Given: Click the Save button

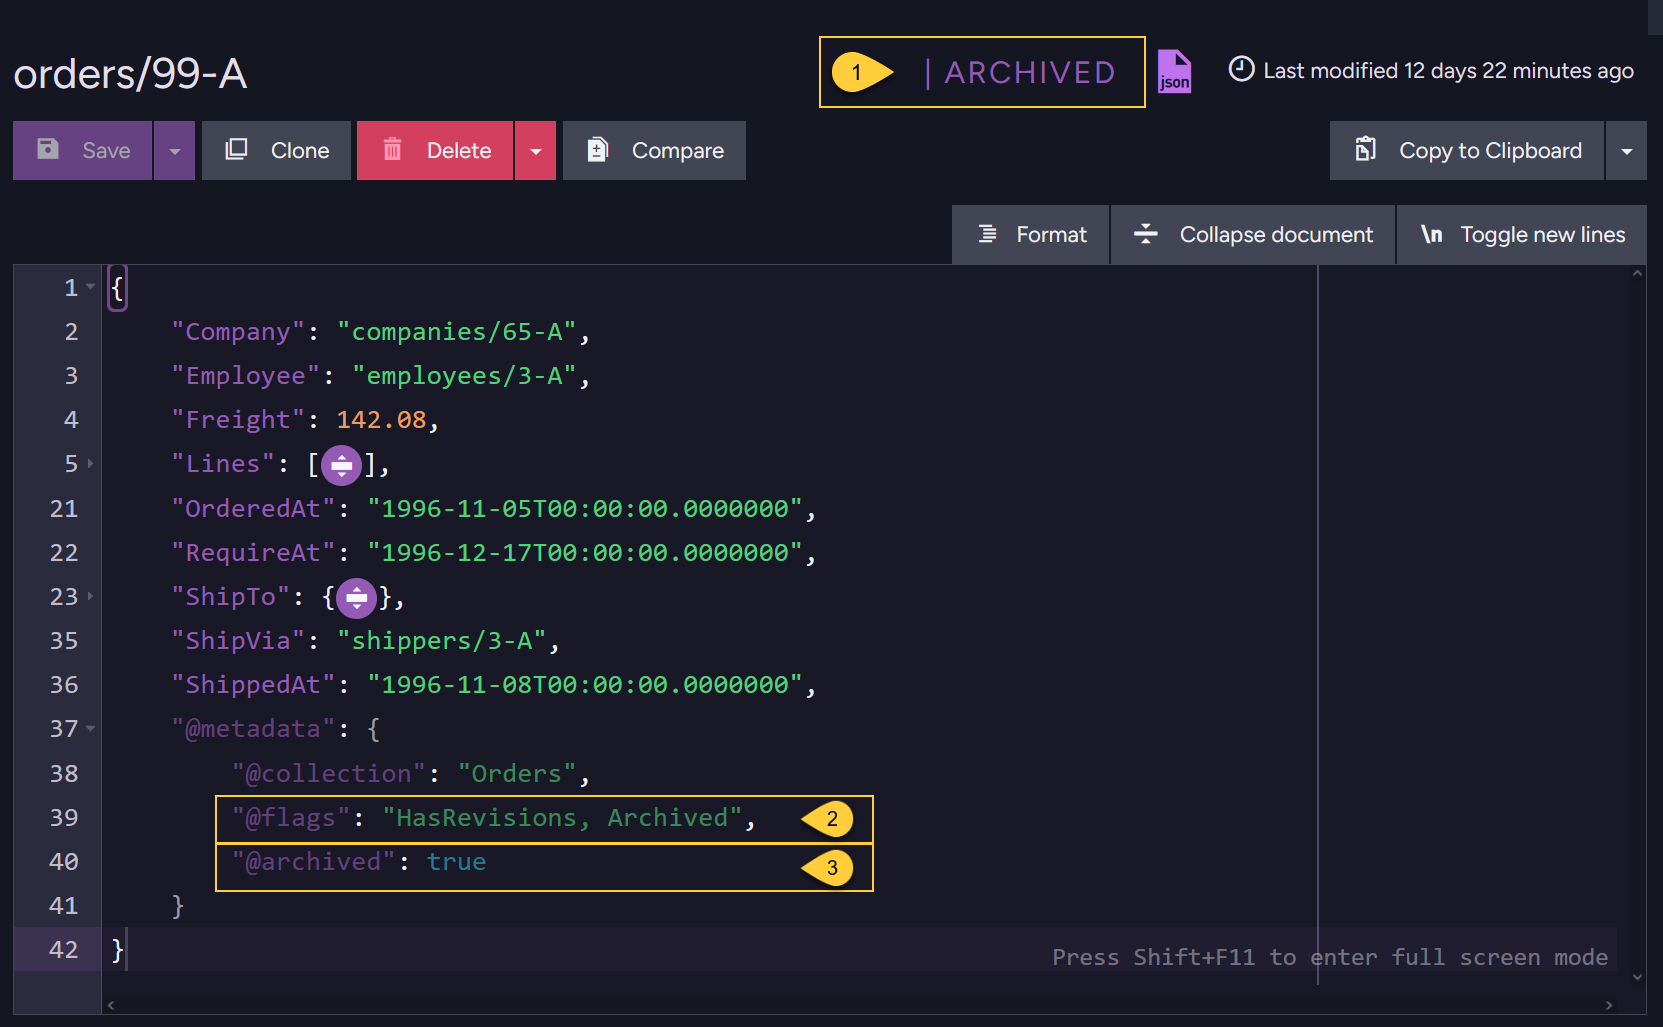Looking at the screenshot, I should (x=83, y=151).
